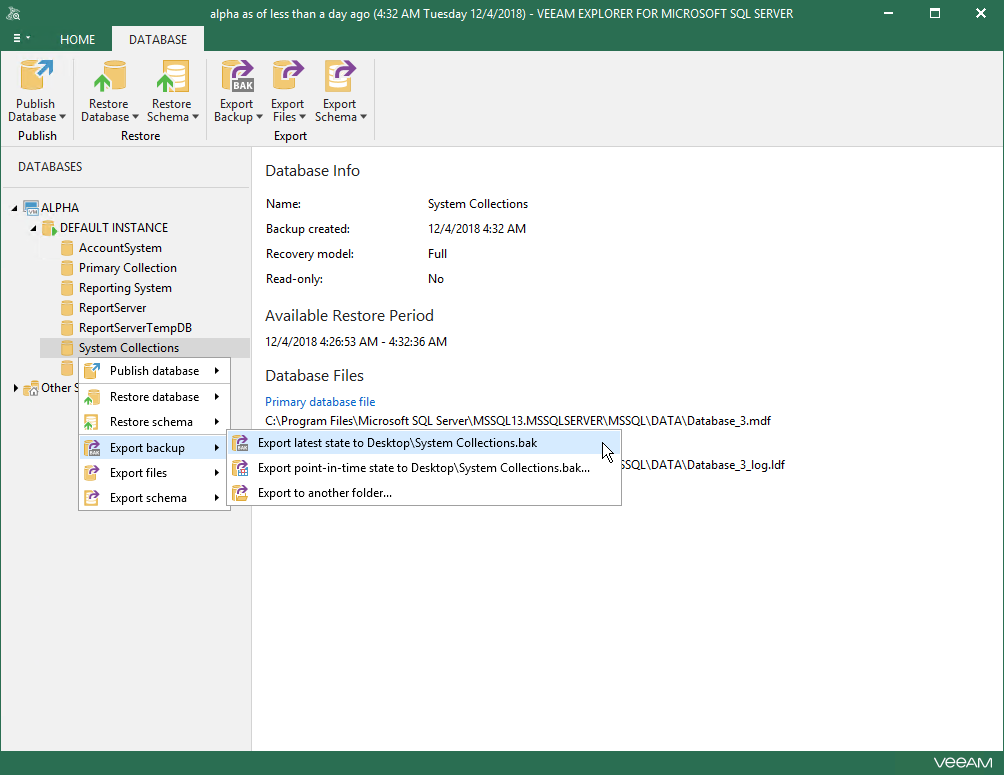Viewport: 1004px width, 775px height.
Task: Open the Publish database submenu
Action: click(x=154, y=371)
